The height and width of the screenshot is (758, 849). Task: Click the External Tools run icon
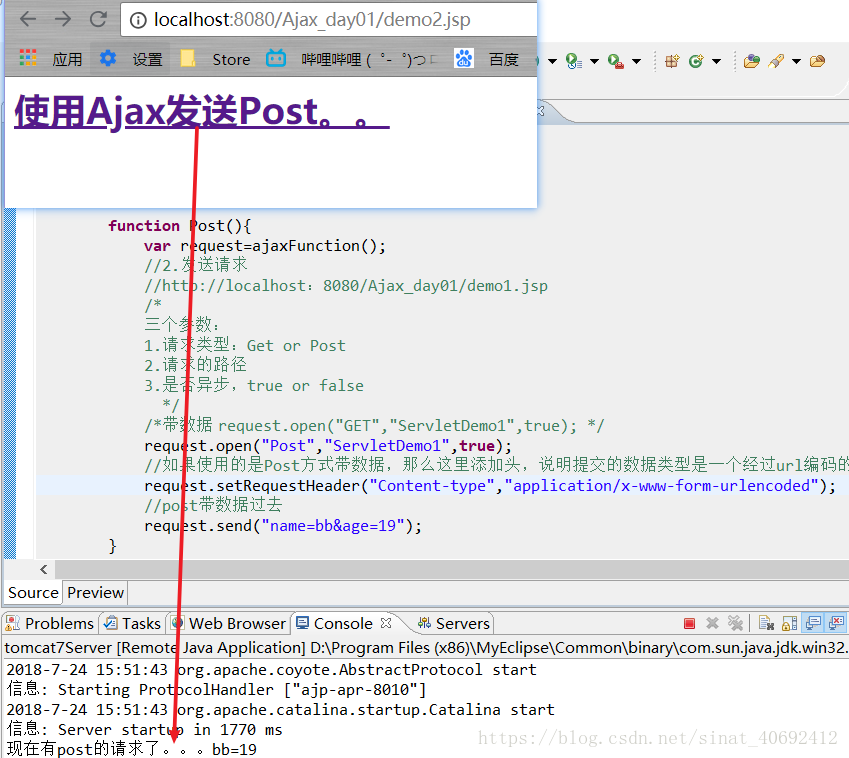click(616, 61)
